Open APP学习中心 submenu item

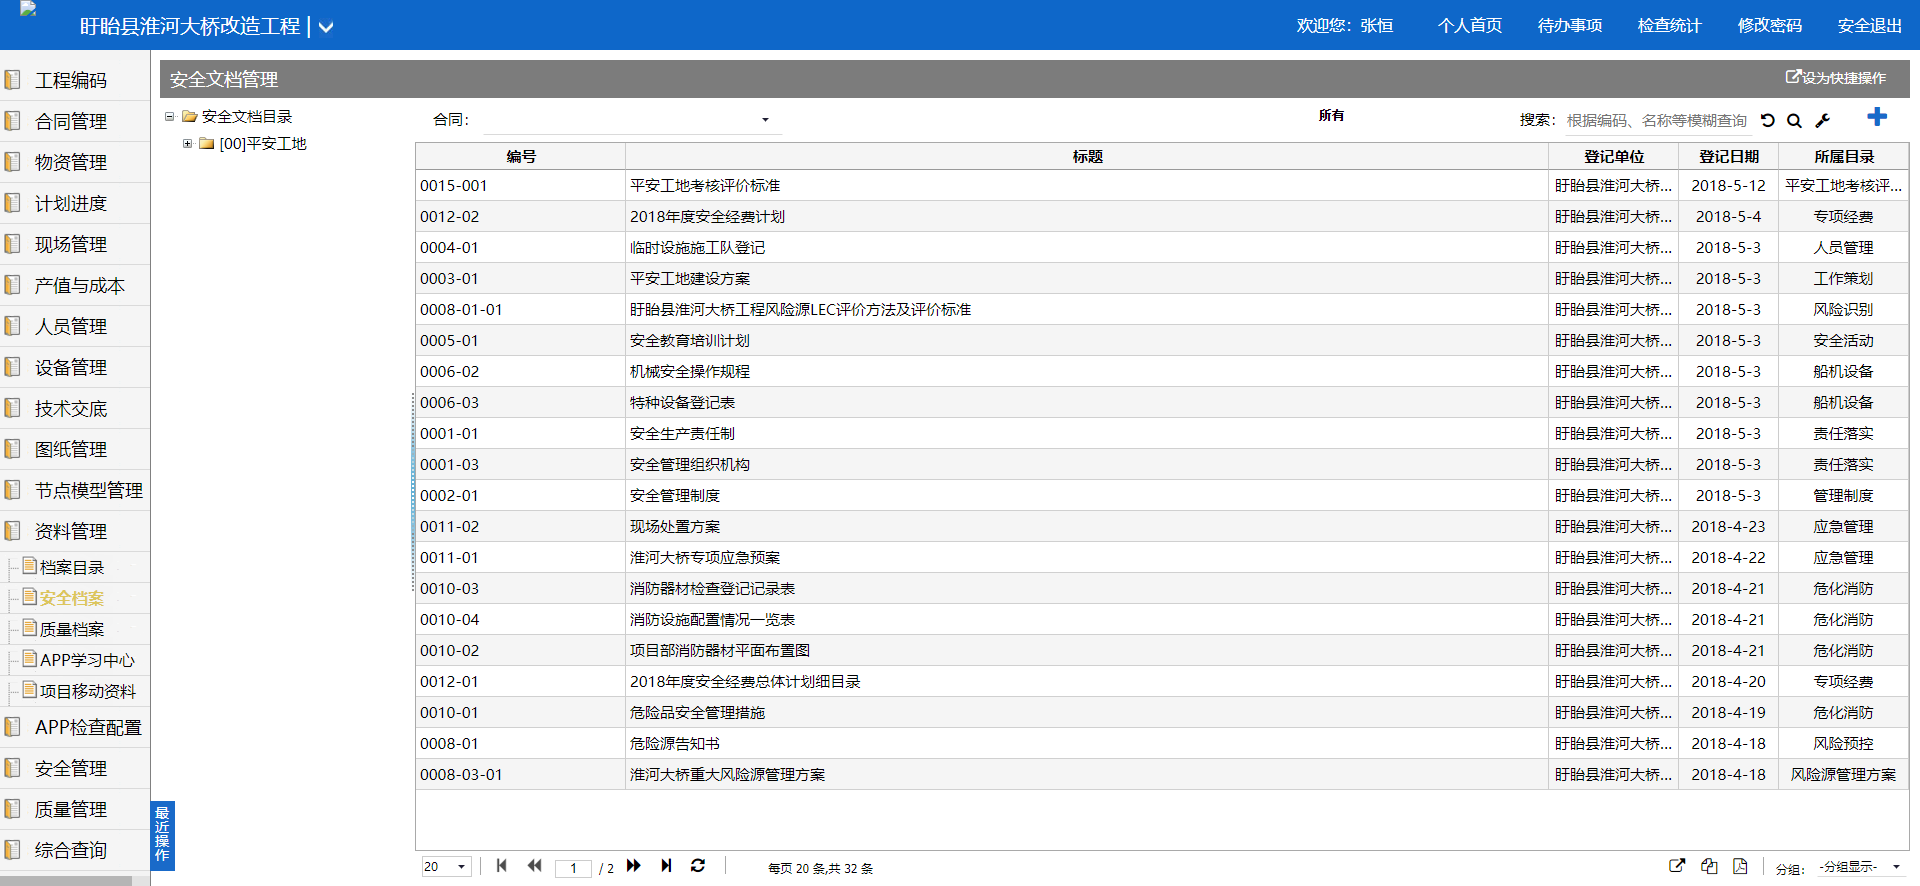pyautogui.click(x=86, y=660)
